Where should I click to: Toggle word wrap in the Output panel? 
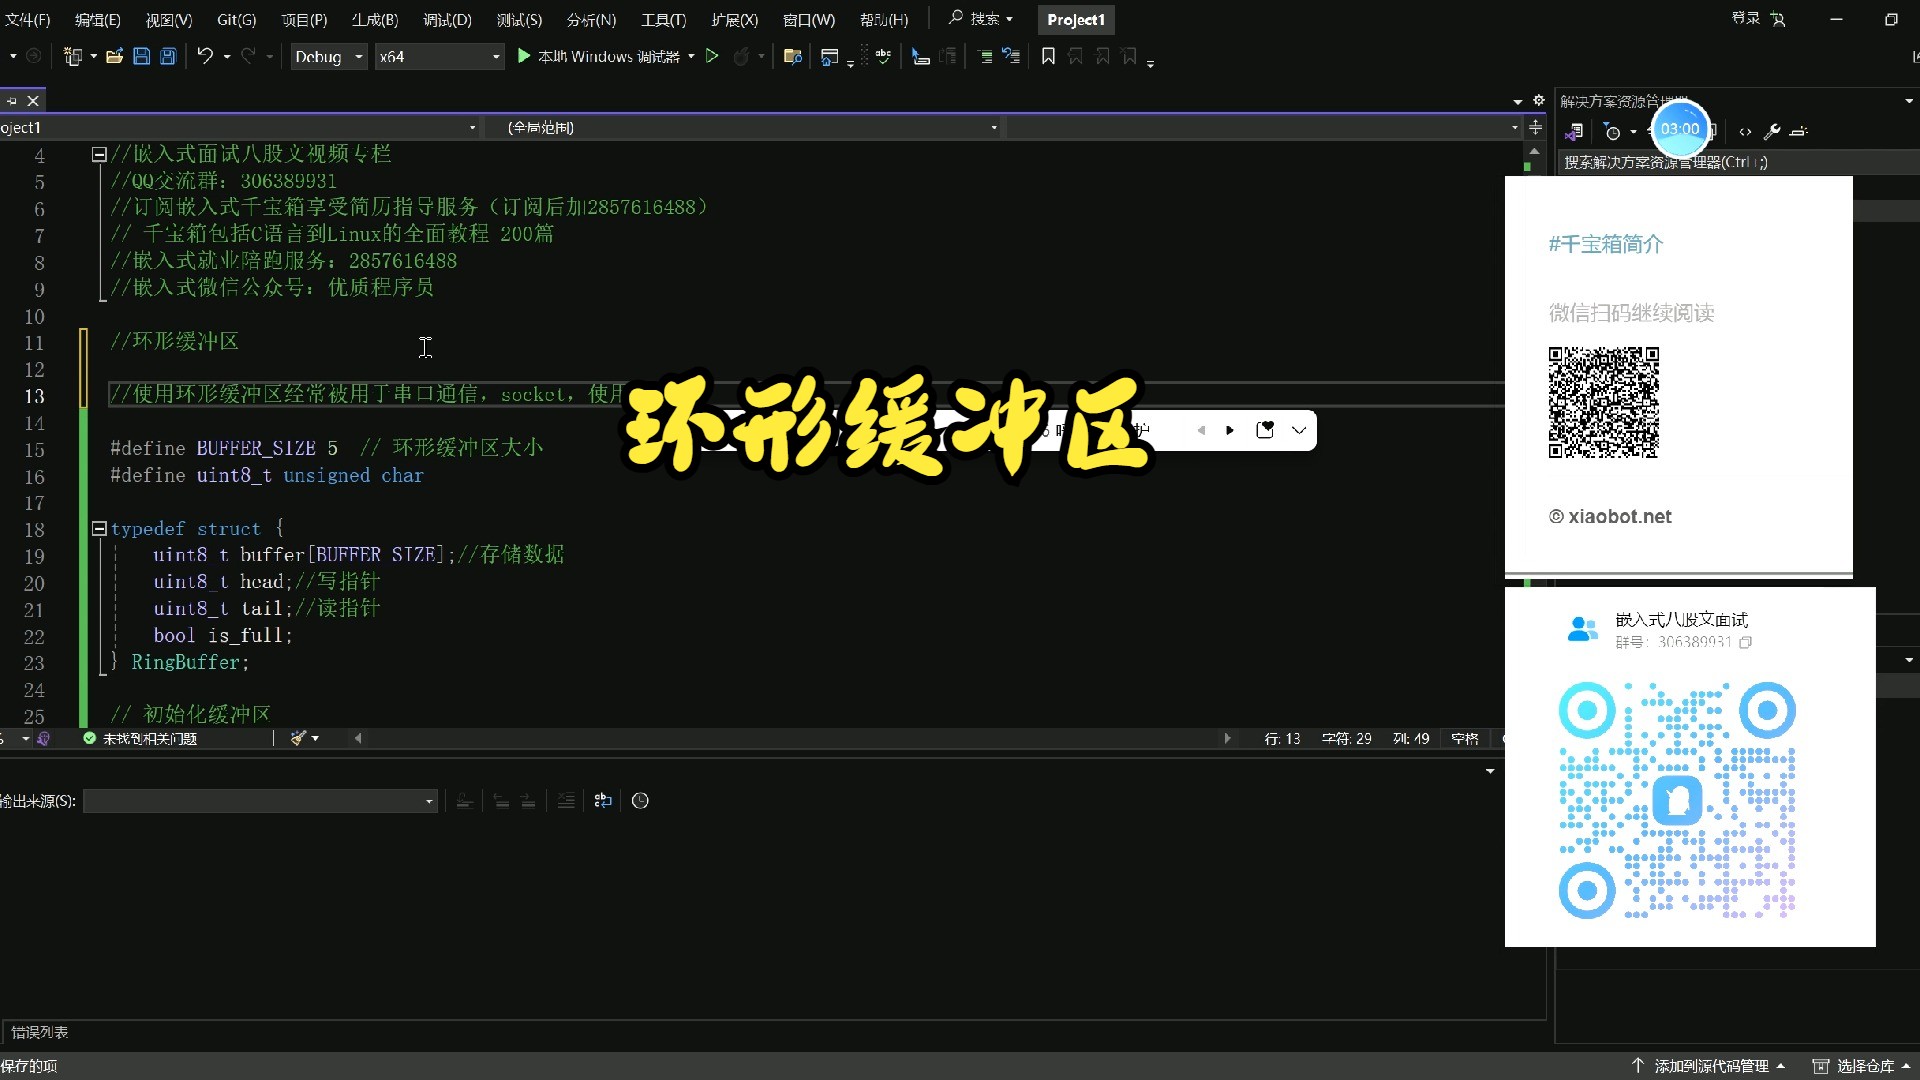[x=603, y=800]
